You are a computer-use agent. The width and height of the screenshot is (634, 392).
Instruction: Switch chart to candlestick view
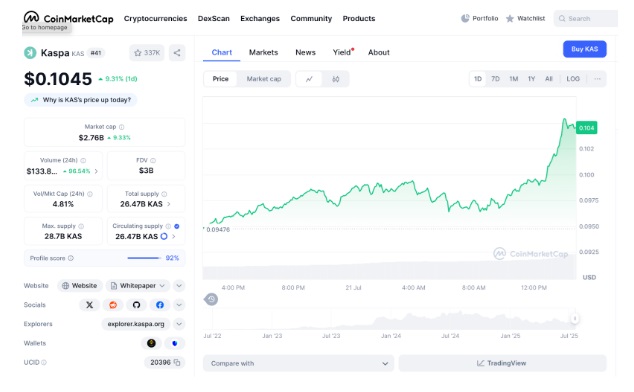pyautogui.click(x=336, y=79)
